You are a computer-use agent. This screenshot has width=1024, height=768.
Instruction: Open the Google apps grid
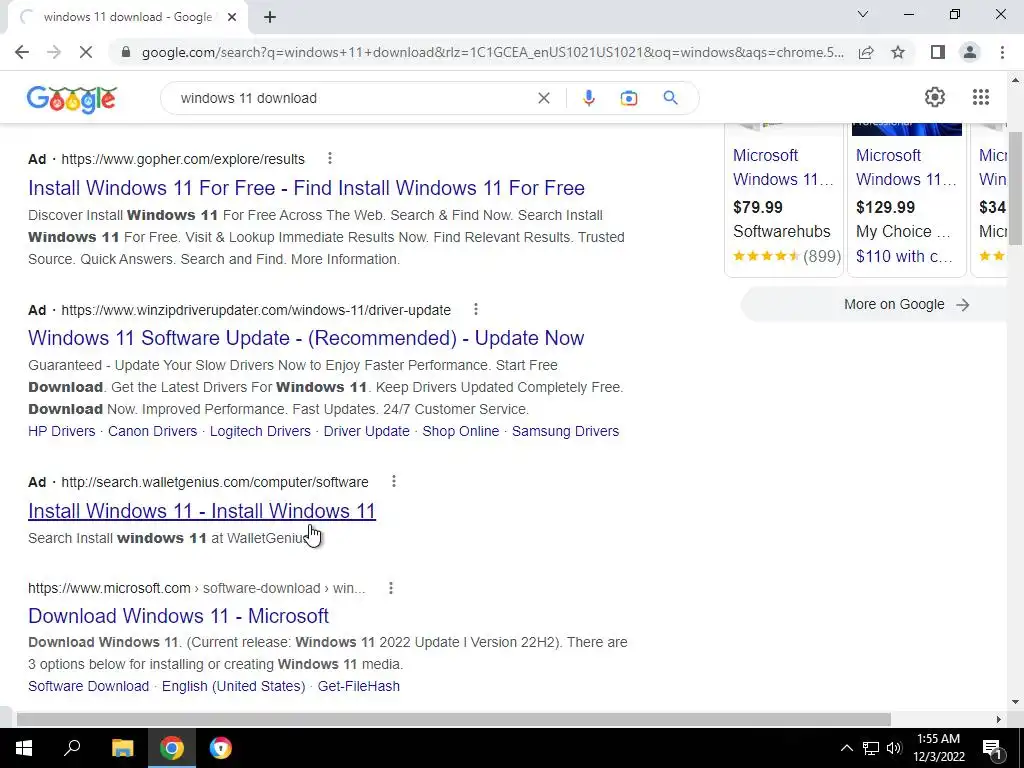(980, 97)
